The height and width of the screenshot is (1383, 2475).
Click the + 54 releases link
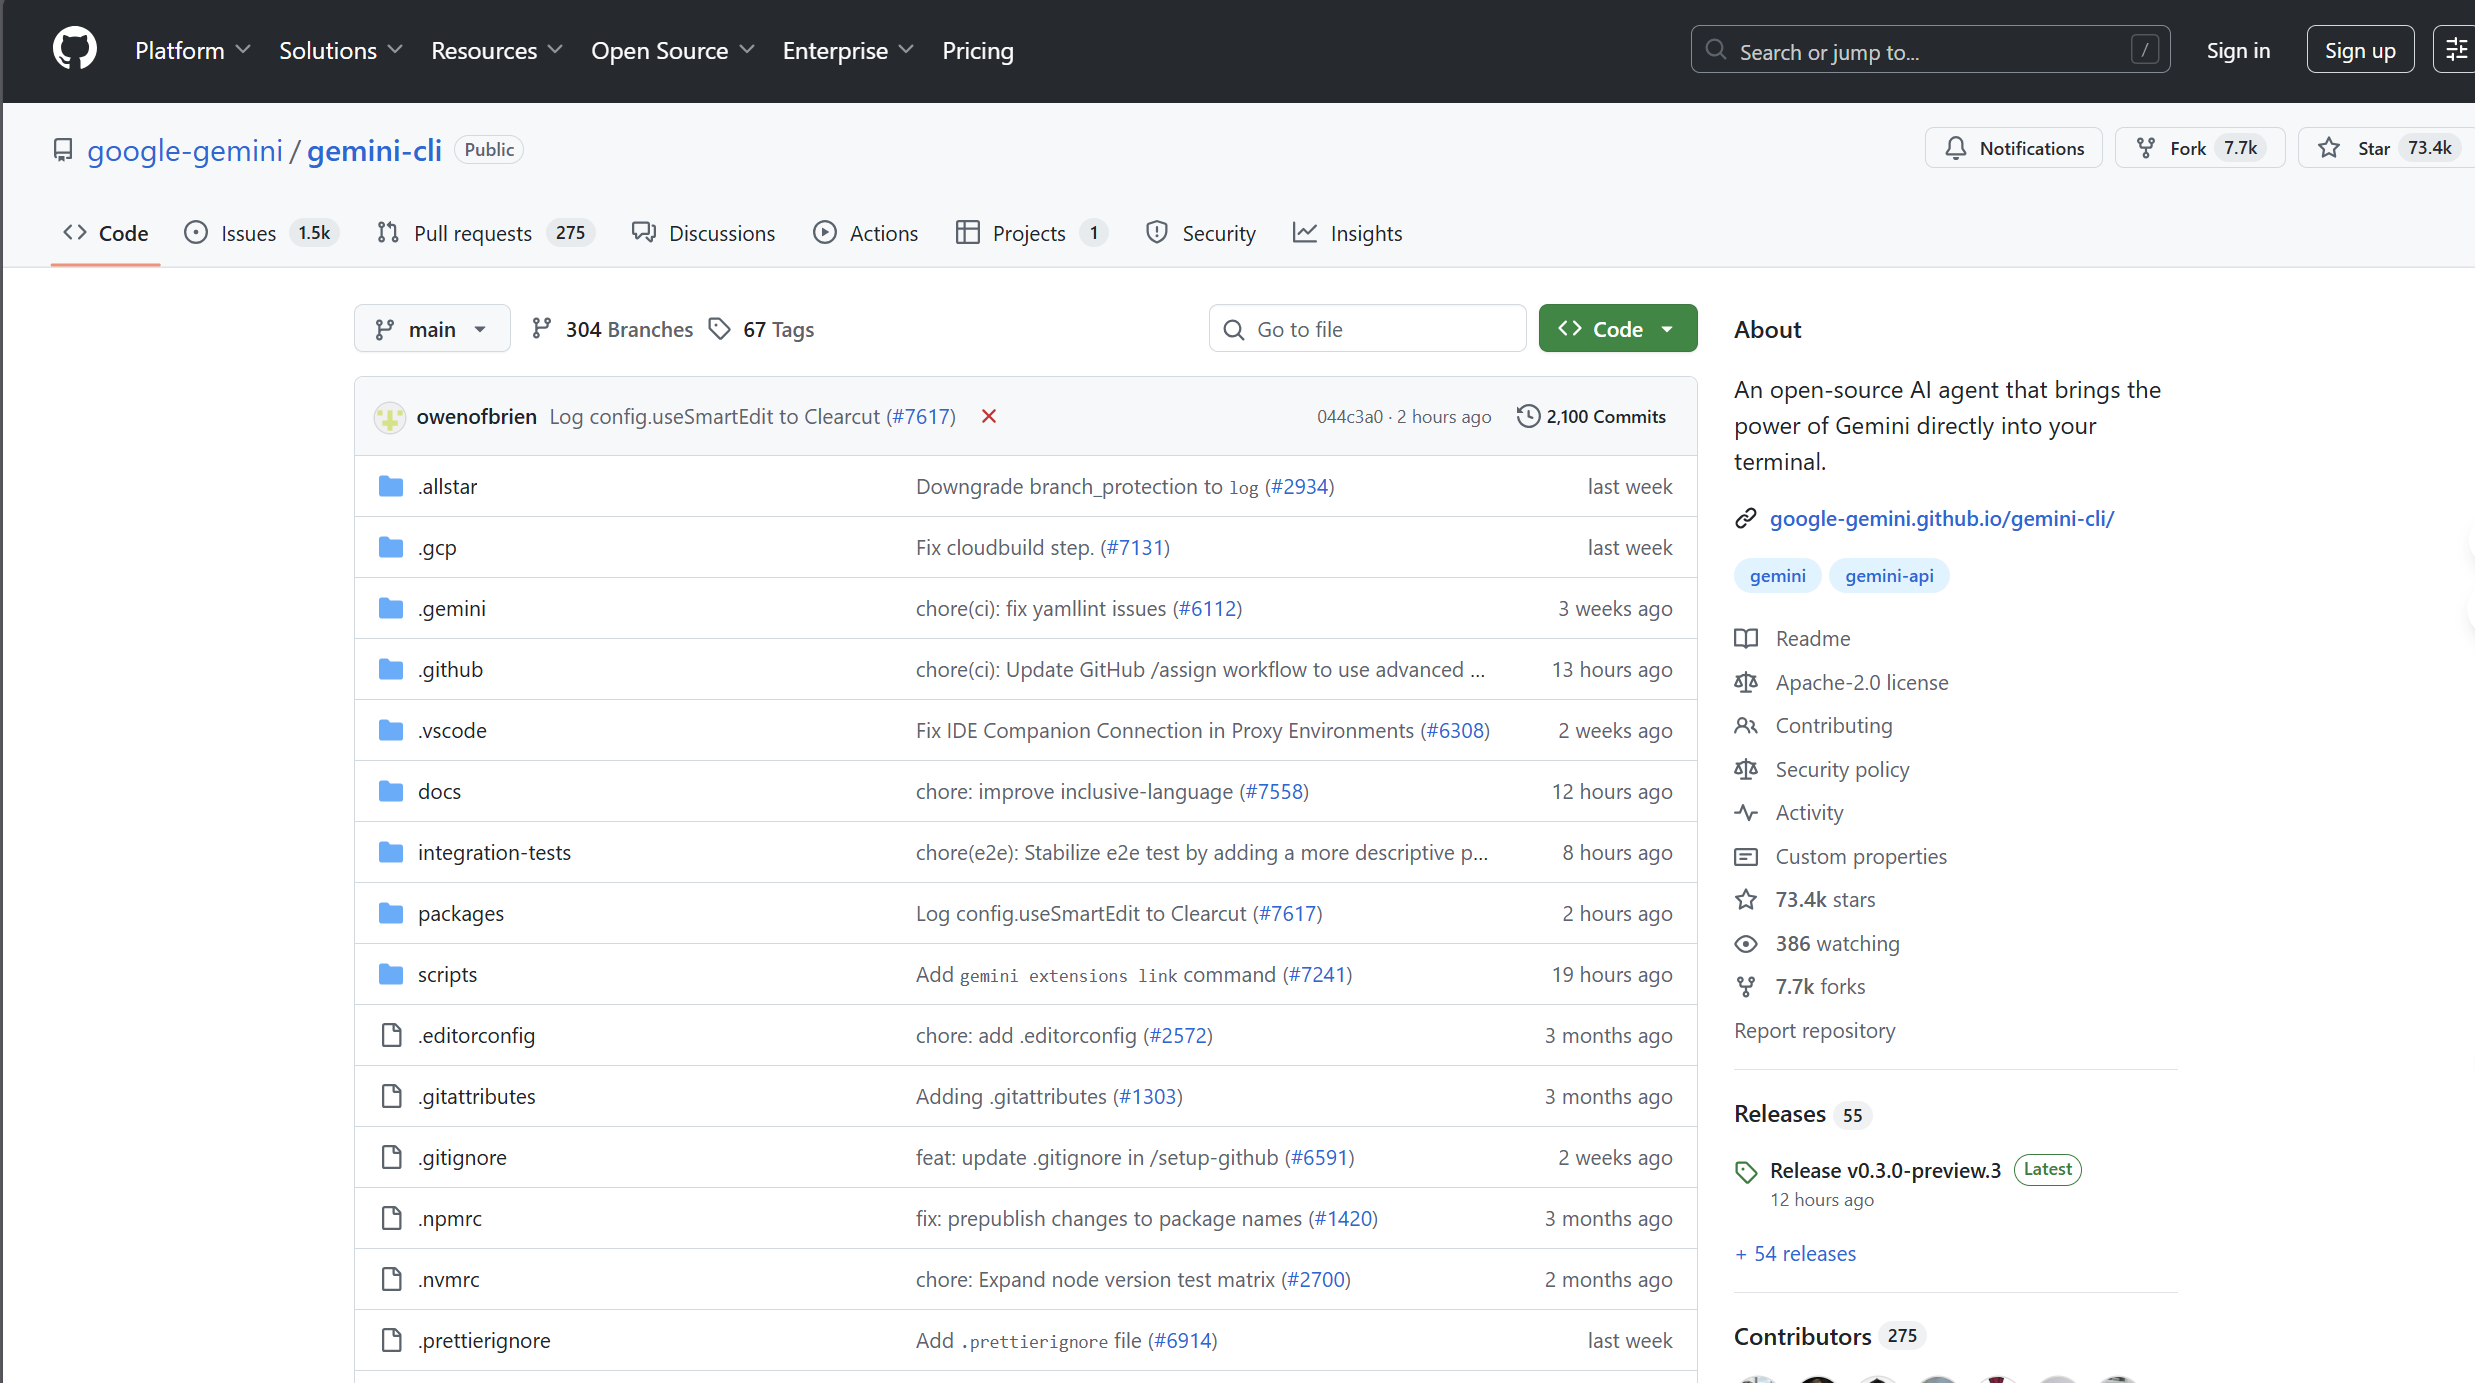coord(1796,1253)
